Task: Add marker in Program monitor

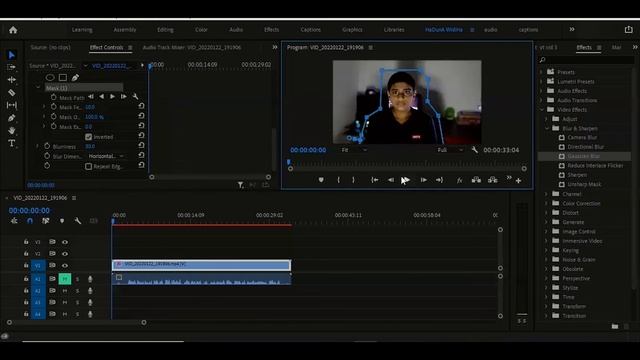Action: (x=321, y=180)
